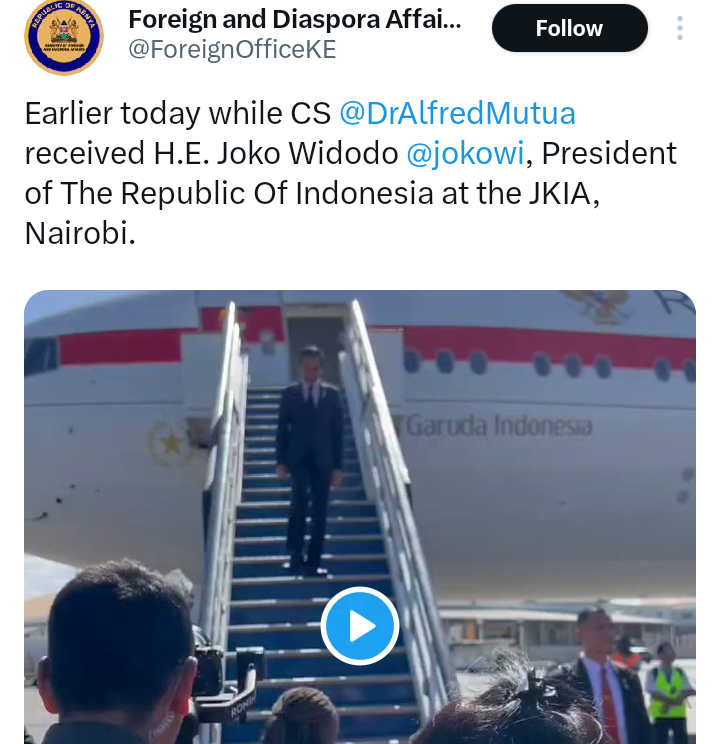720x744 pixels.
Task: Click the @ForeignOfficeKE handle
Action: click(232, 50)
